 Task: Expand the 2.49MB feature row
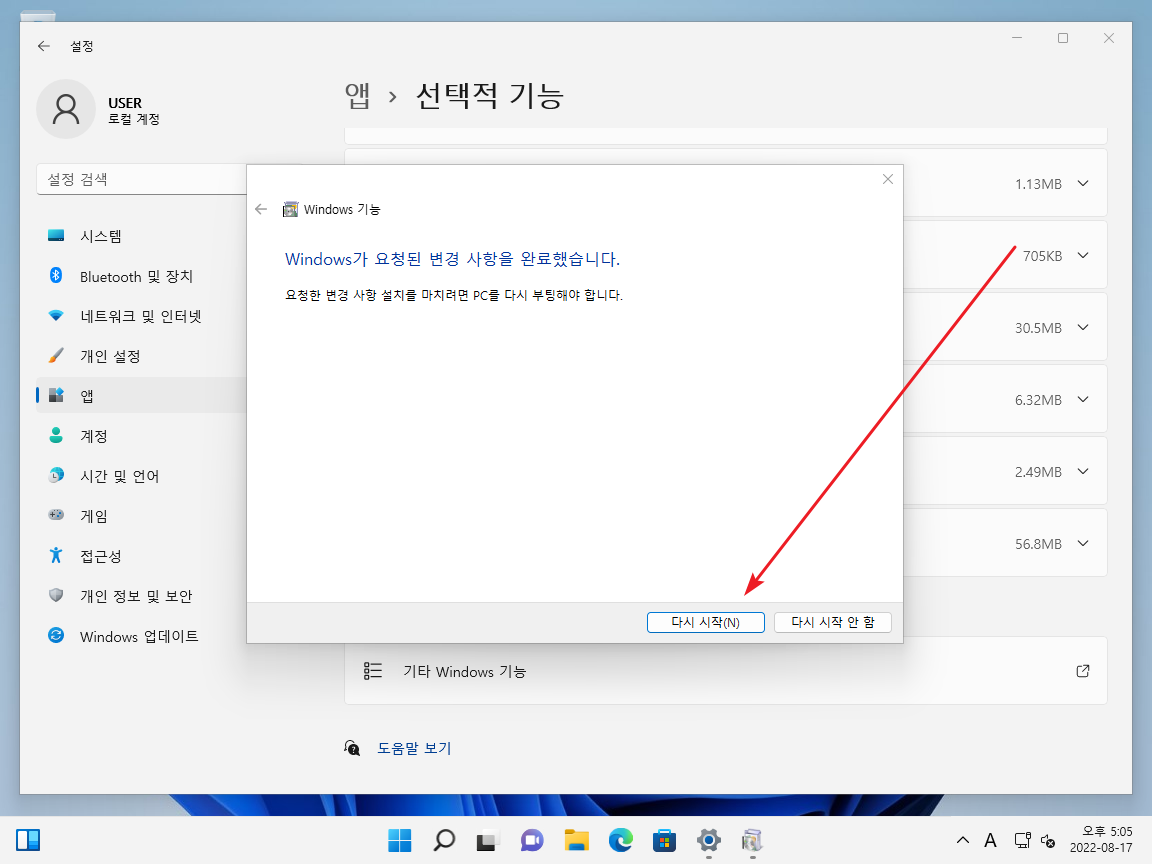pyautogui.click(x=1082, y=472)
